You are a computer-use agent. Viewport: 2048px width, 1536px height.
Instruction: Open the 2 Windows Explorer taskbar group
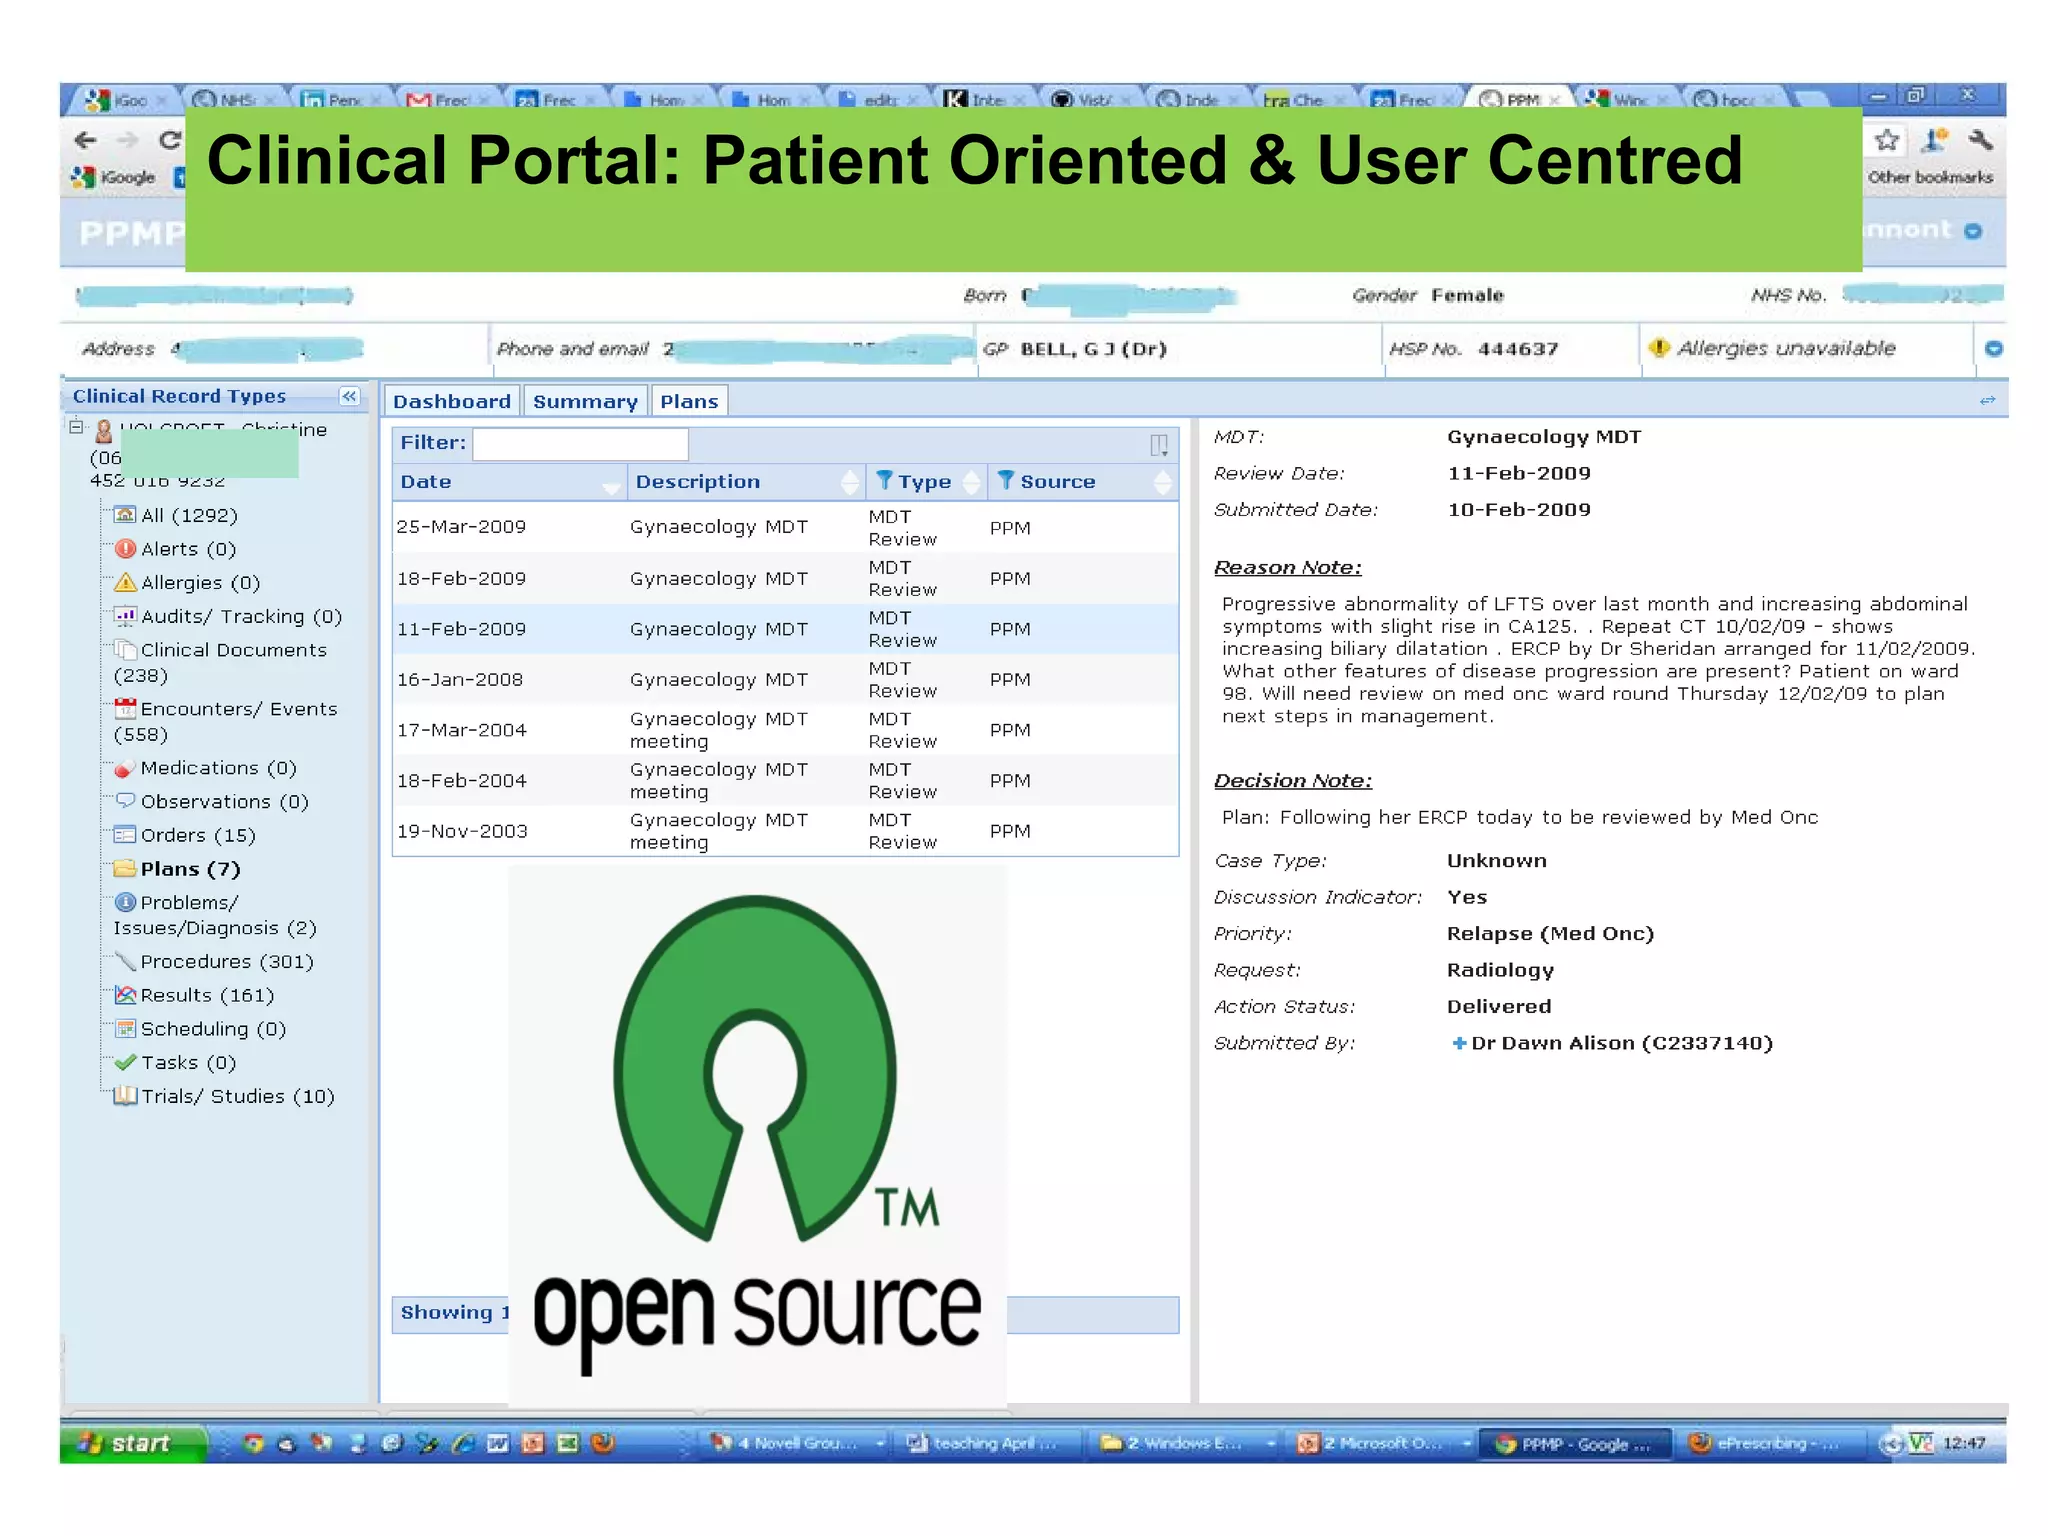coord(1184,1443)
